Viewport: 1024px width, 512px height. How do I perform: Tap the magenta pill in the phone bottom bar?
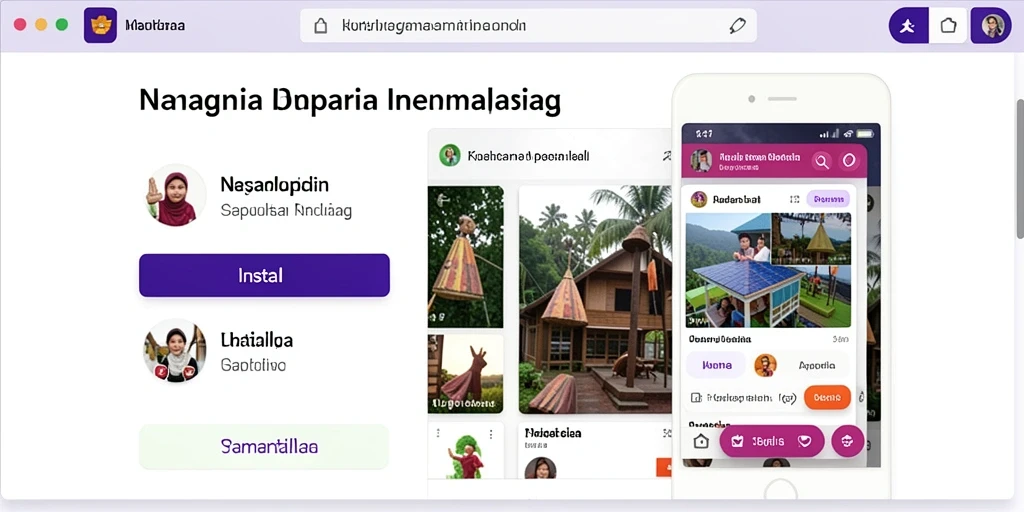click(771, 441)
